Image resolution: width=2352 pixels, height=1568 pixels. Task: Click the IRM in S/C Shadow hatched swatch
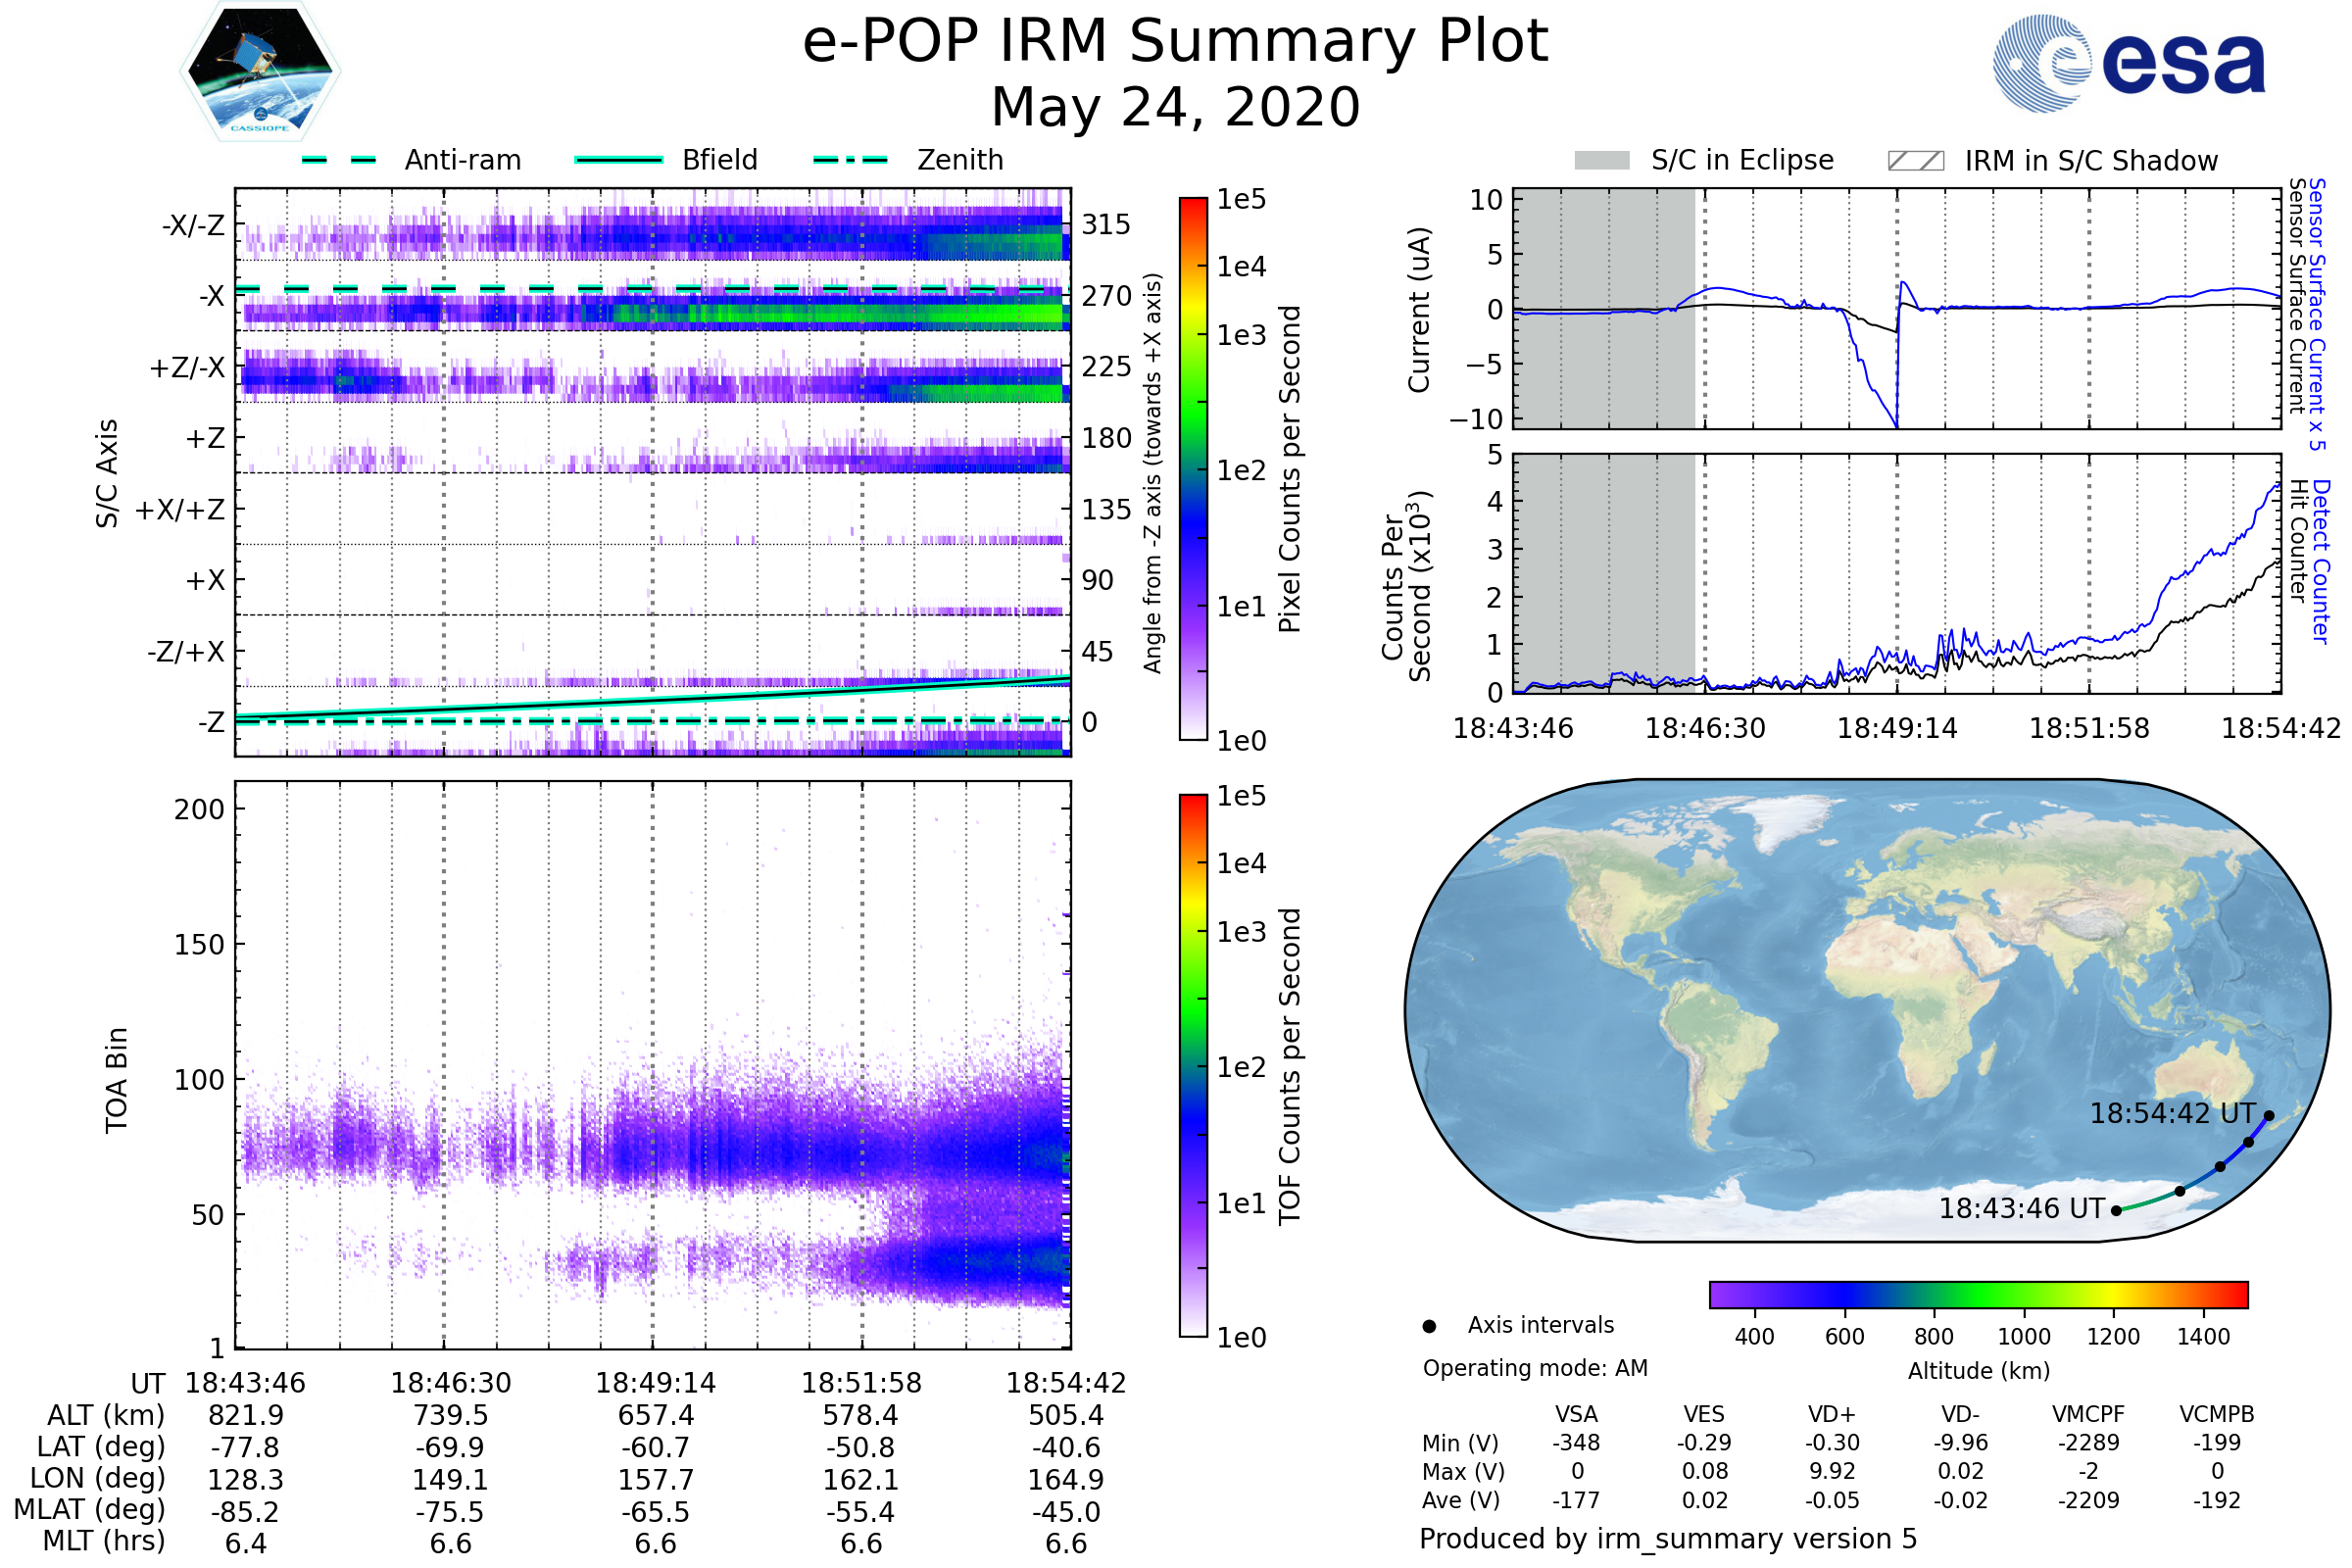[1915, 161]
